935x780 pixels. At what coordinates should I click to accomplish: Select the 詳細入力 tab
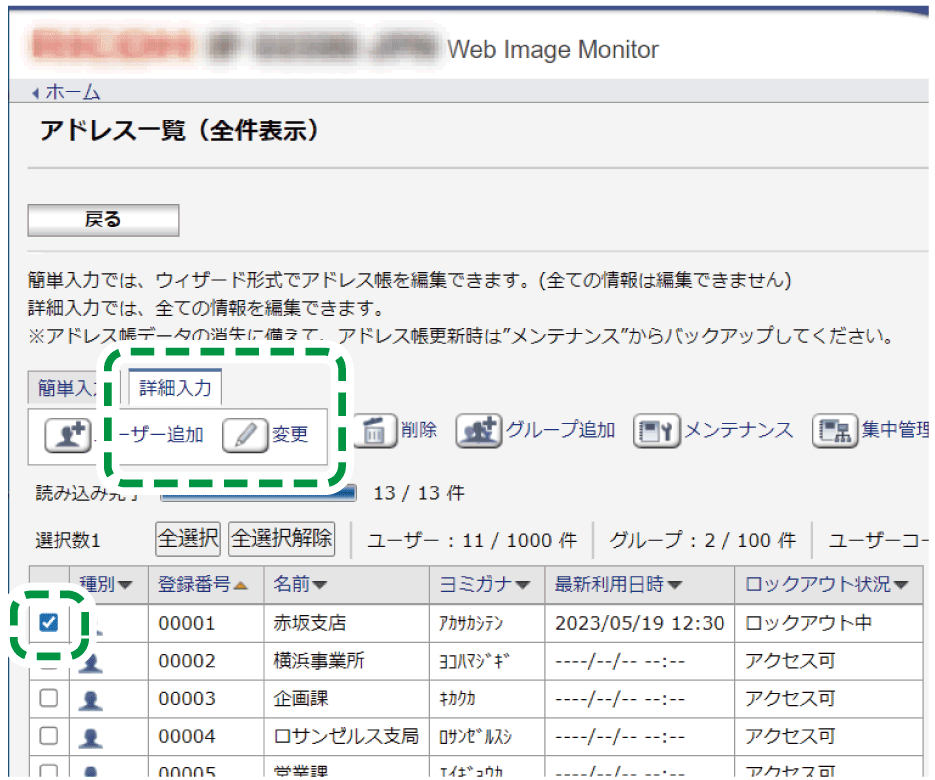point(172,387)
